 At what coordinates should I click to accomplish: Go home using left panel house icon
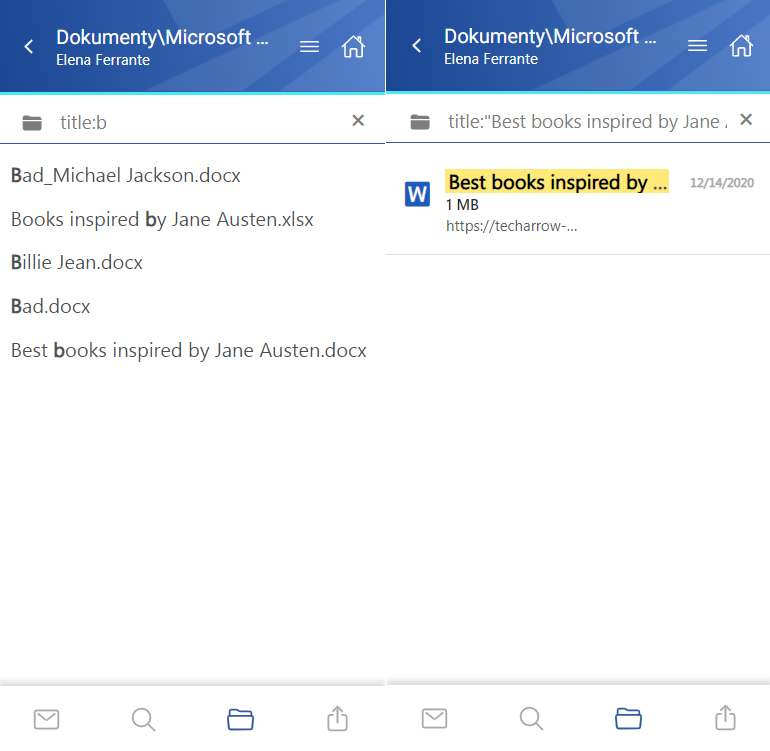353,47
